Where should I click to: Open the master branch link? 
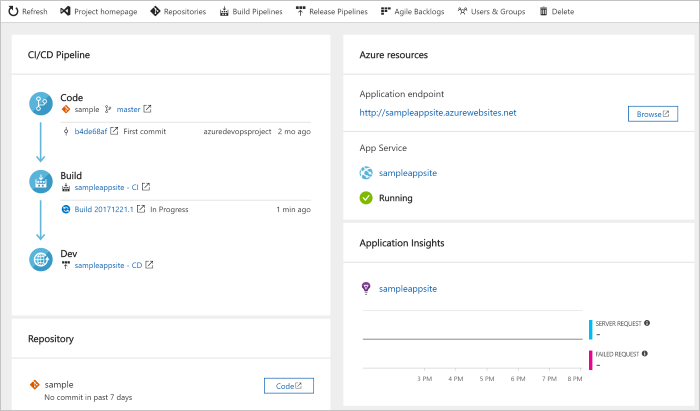pyautogui.click(x=128, y=109)
